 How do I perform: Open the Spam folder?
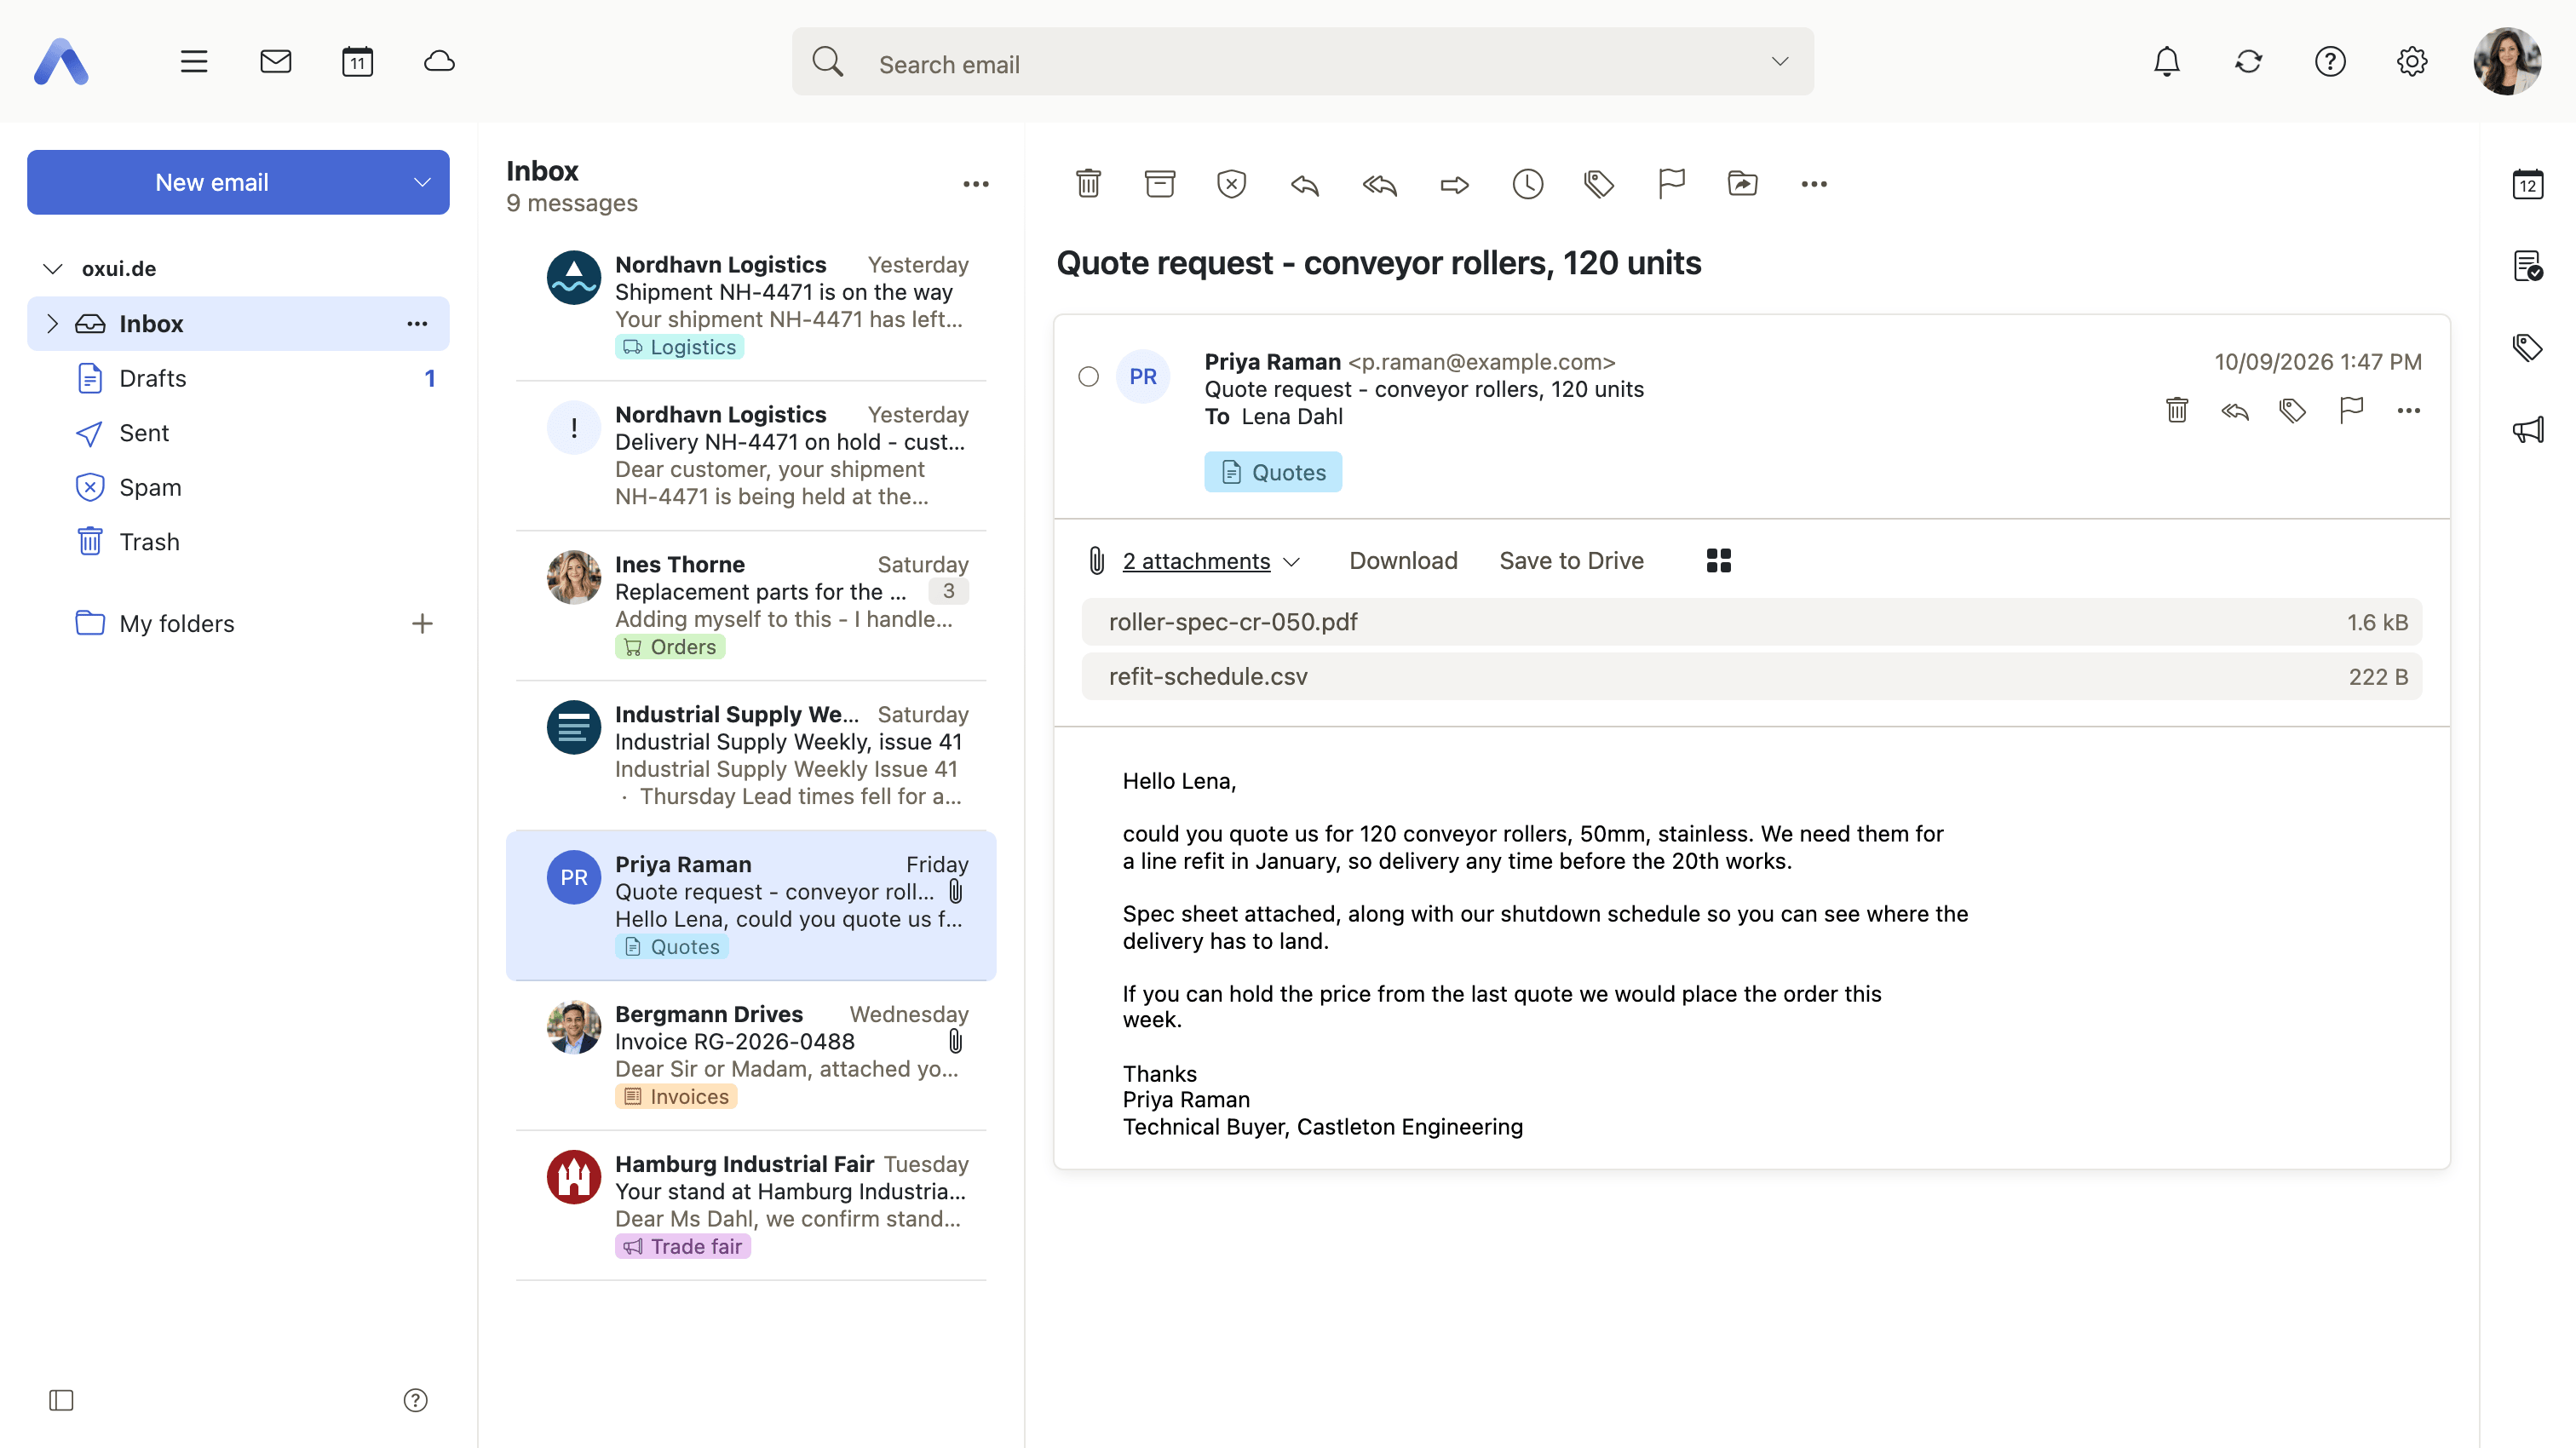click(238, 487)
